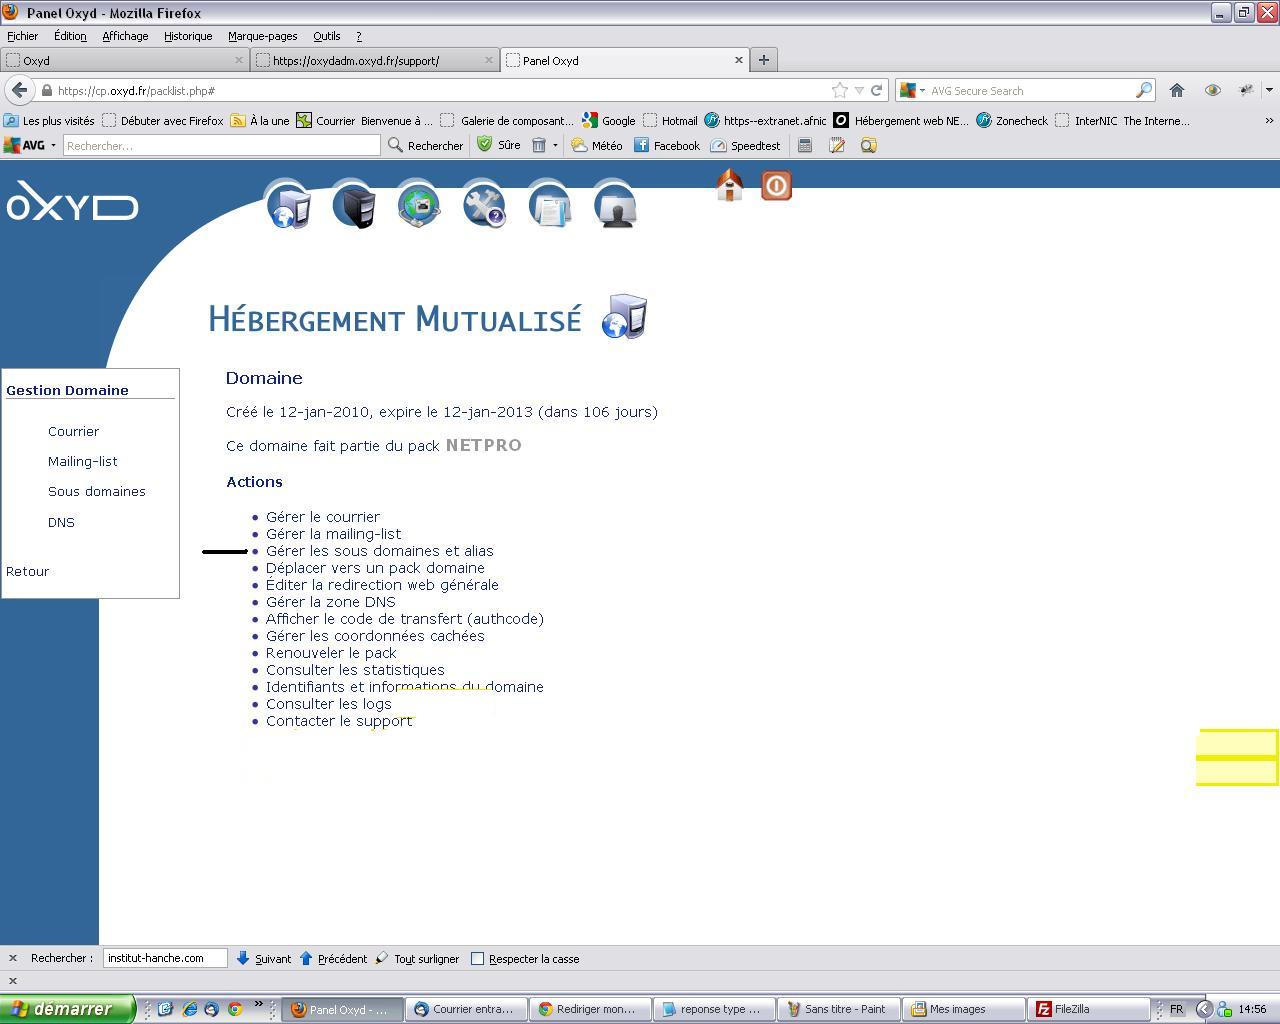Close the find bar

tap(13, 958)
